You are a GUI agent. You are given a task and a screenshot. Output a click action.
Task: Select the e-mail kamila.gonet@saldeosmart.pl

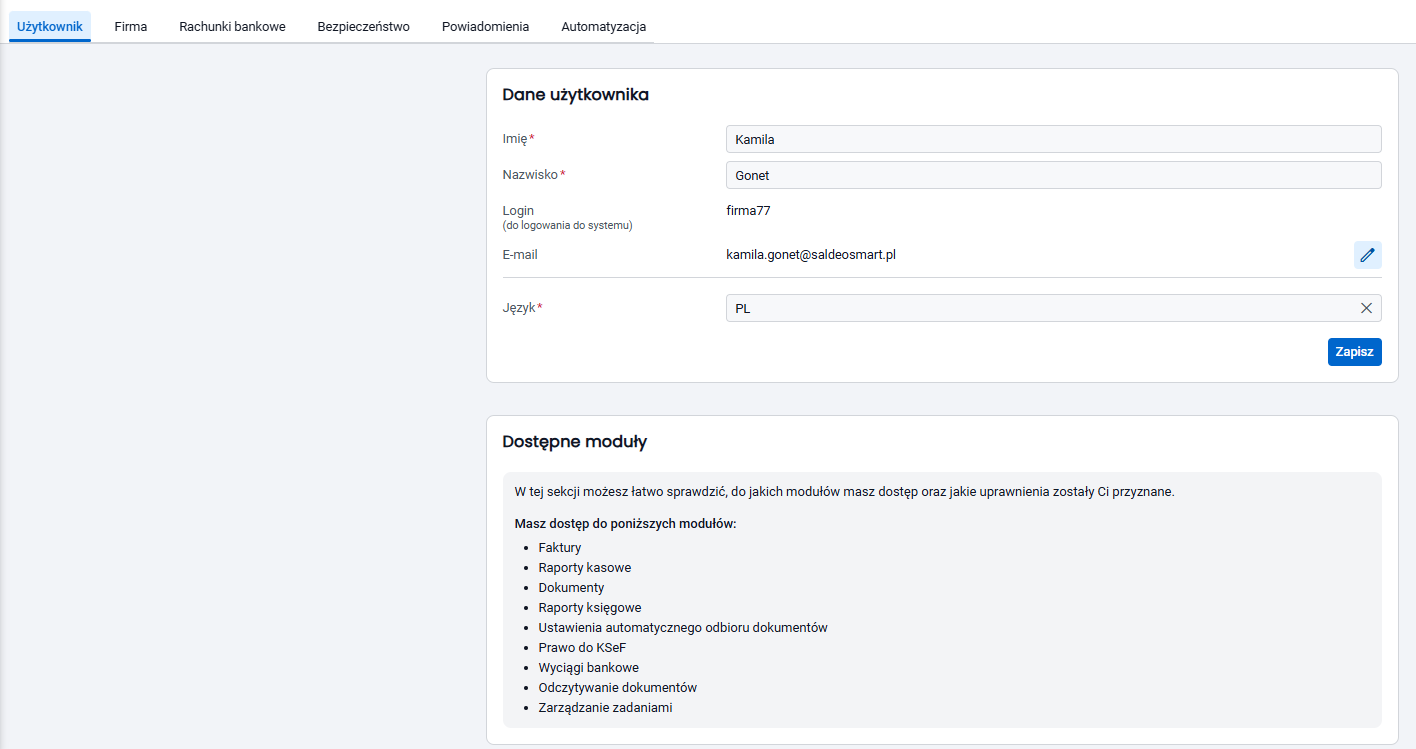pyautogui.click(x=811, y=255)
